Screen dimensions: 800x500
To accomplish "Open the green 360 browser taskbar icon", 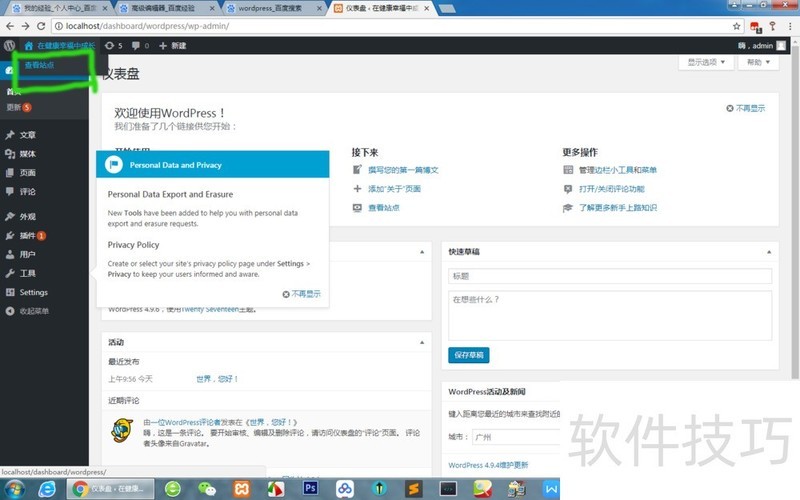I will tap(172, 489).
